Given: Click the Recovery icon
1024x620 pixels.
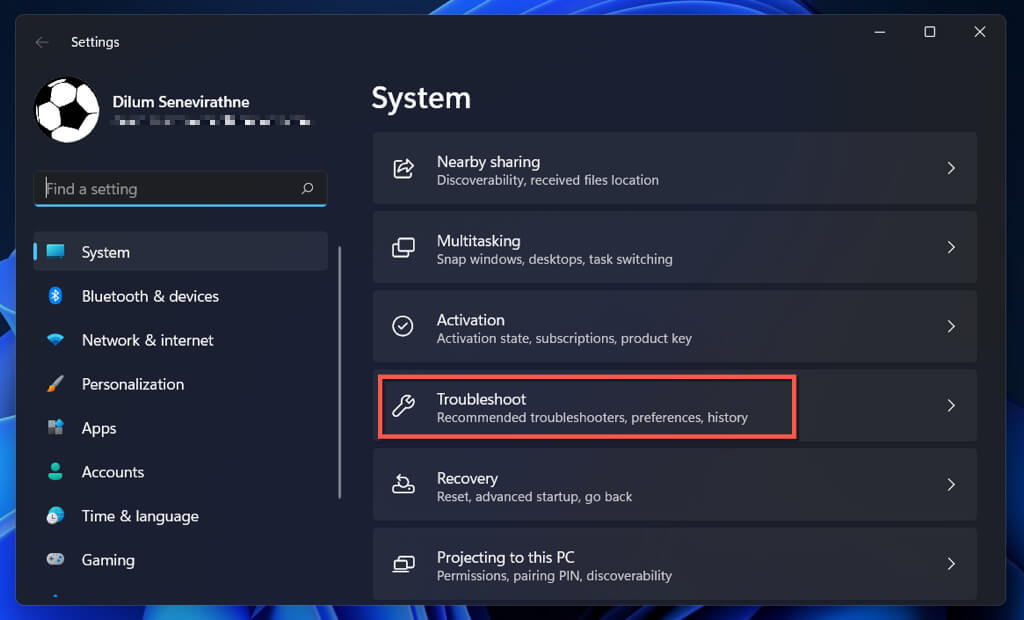Looking at the screenshot, I should [x=403, y=484].
